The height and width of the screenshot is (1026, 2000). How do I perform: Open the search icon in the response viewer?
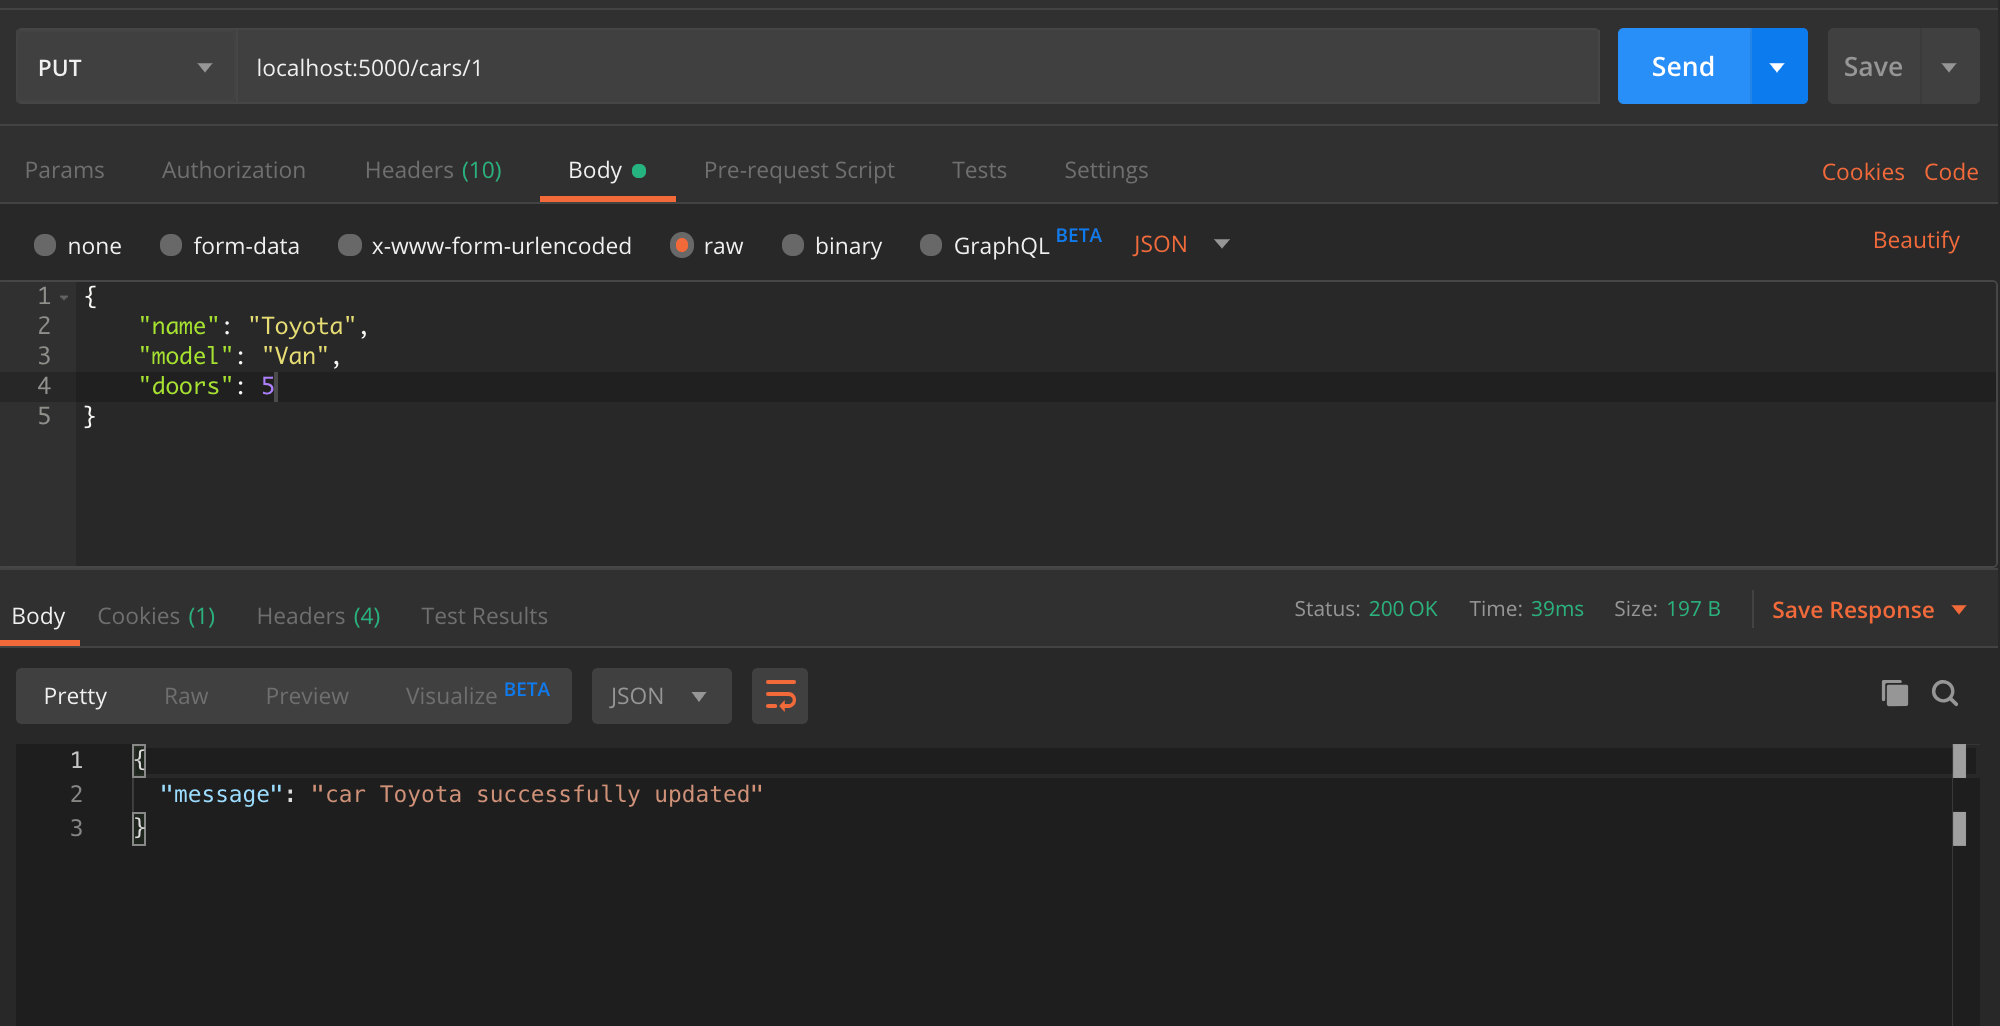(1944, 692)
